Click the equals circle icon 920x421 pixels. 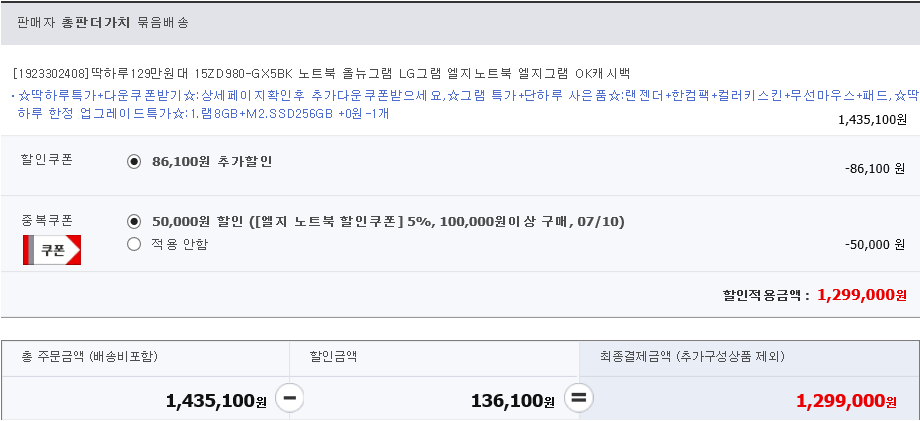[x=579, y=398]
